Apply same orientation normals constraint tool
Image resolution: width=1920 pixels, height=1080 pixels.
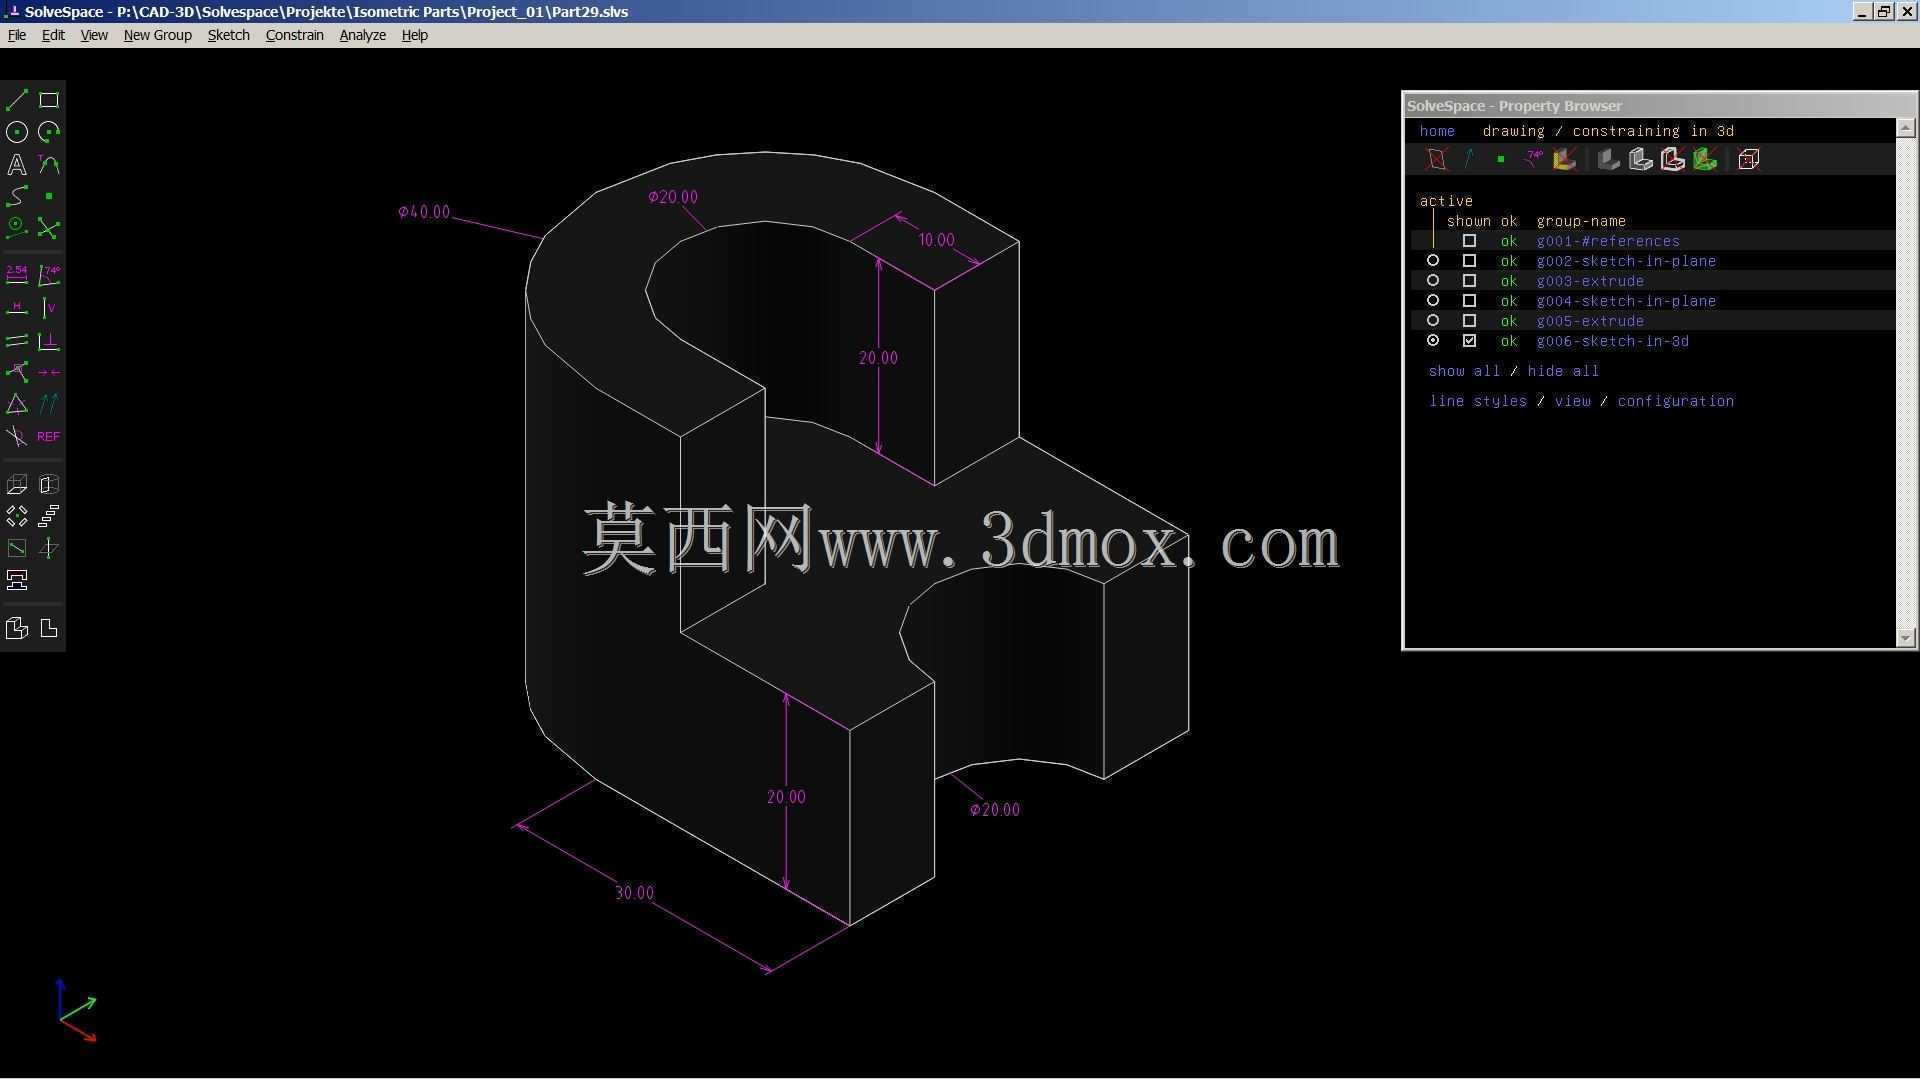49,404
